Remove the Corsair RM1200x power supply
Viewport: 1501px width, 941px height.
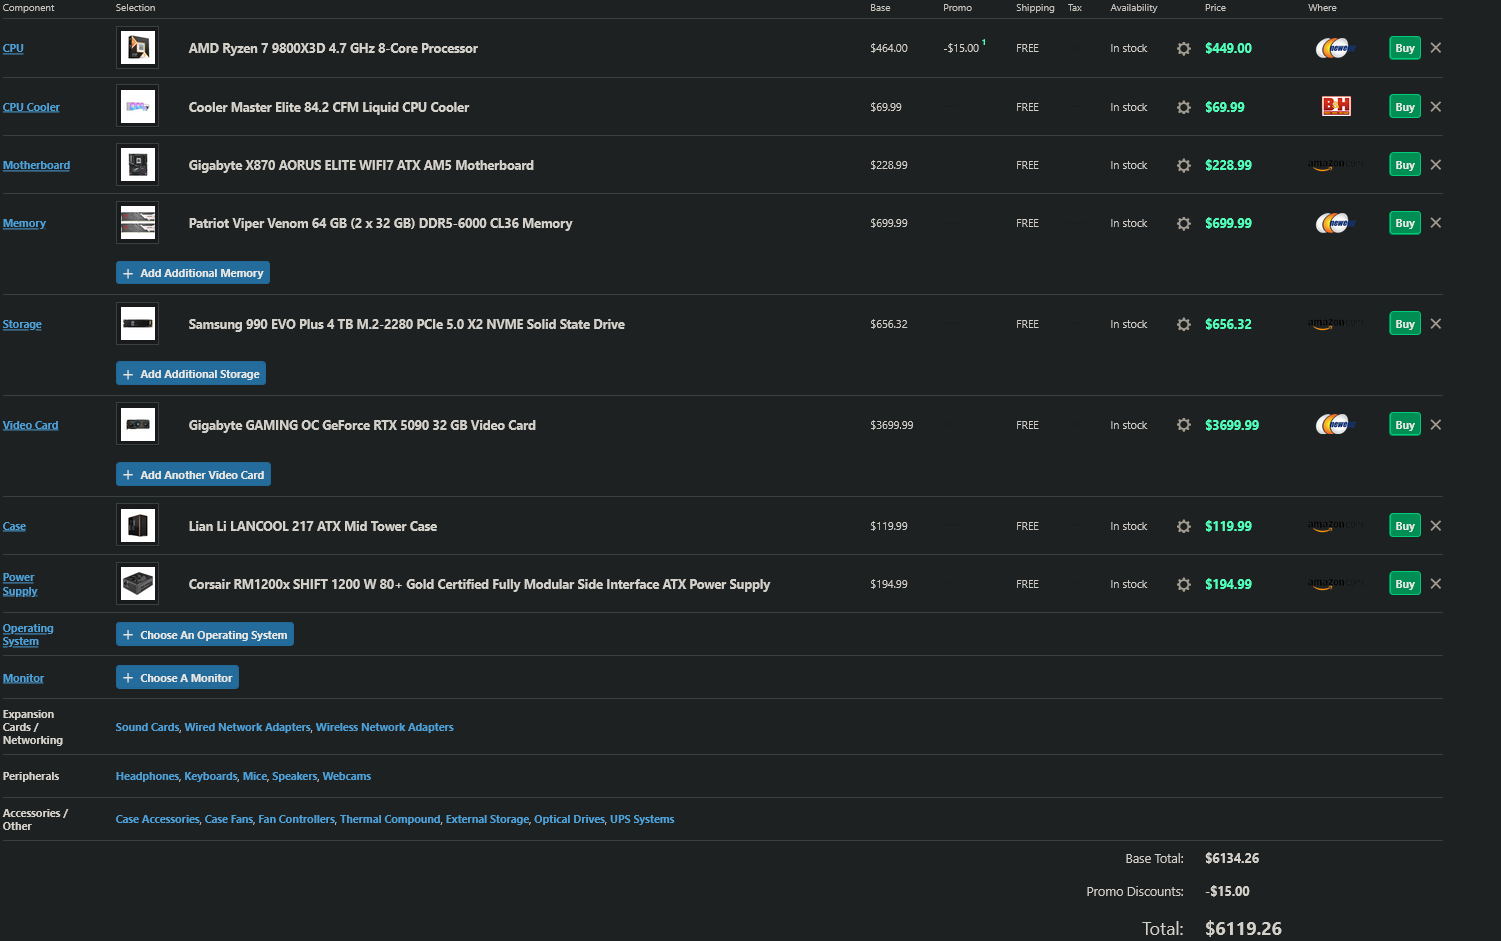coord(1436,584)
